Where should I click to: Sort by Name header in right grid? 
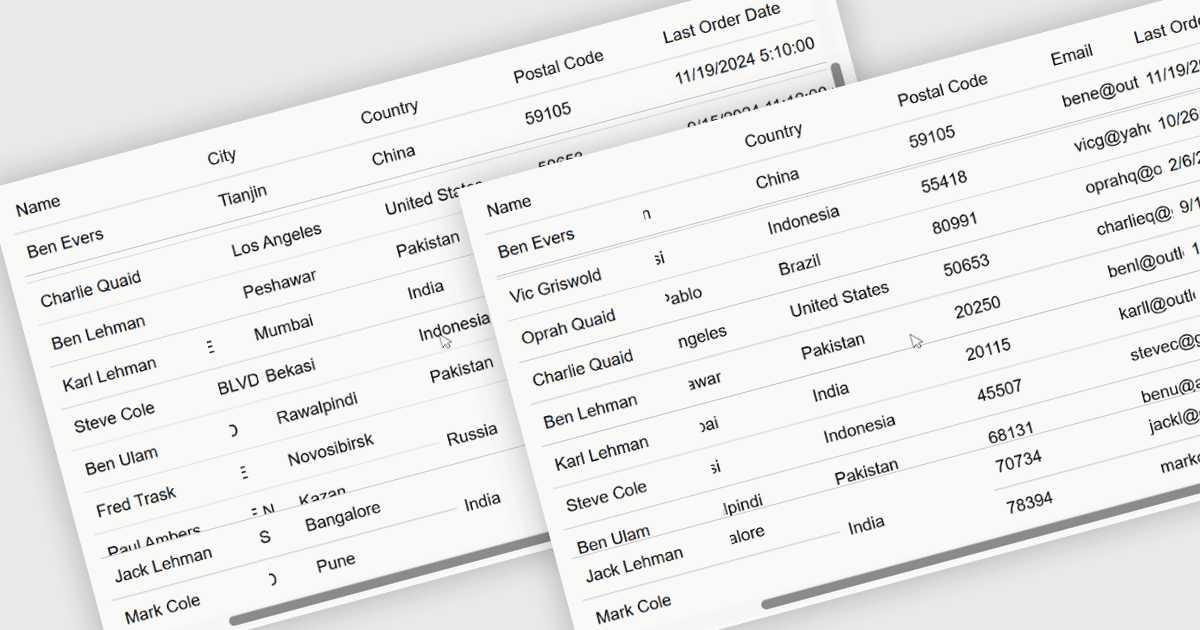pyautogui.click(x=509, y=207)
